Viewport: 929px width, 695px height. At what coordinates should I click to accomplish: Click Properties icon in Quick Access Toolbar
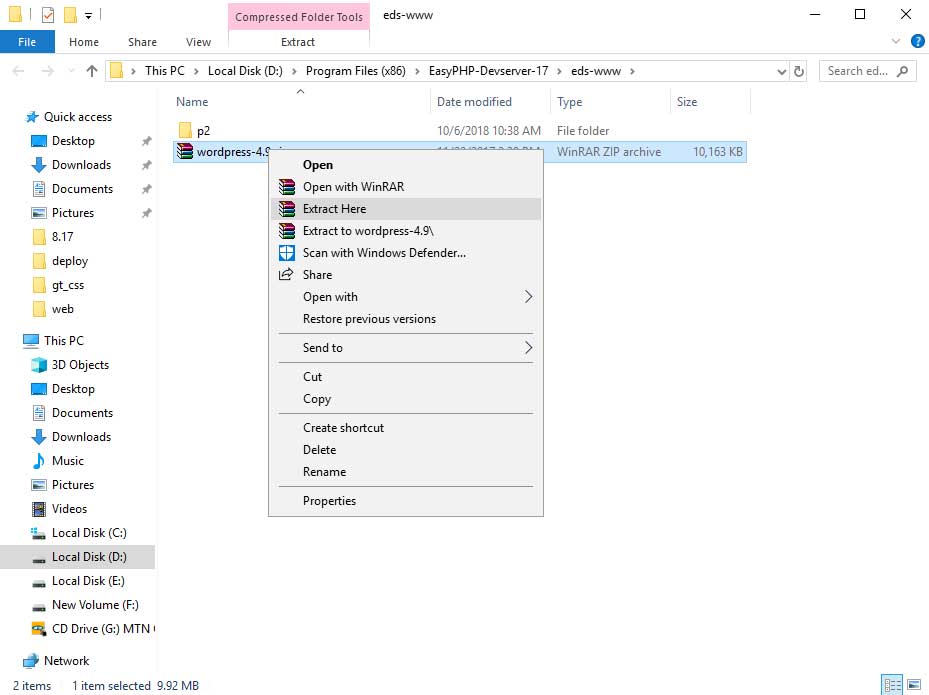pos(48,15)
